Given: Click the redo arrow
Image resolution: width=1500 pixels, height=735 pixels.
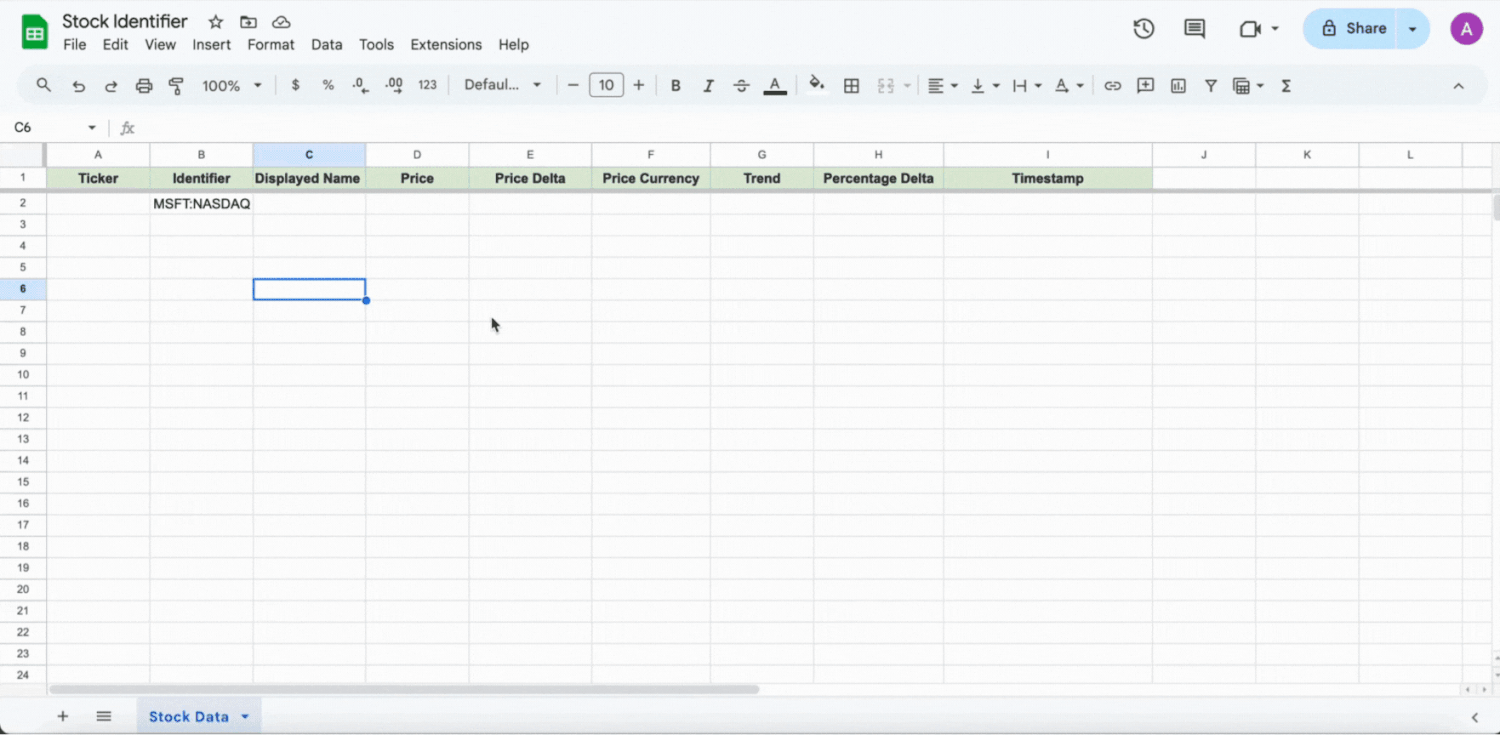Looking at the screenshot, I should tap(111, 86).
